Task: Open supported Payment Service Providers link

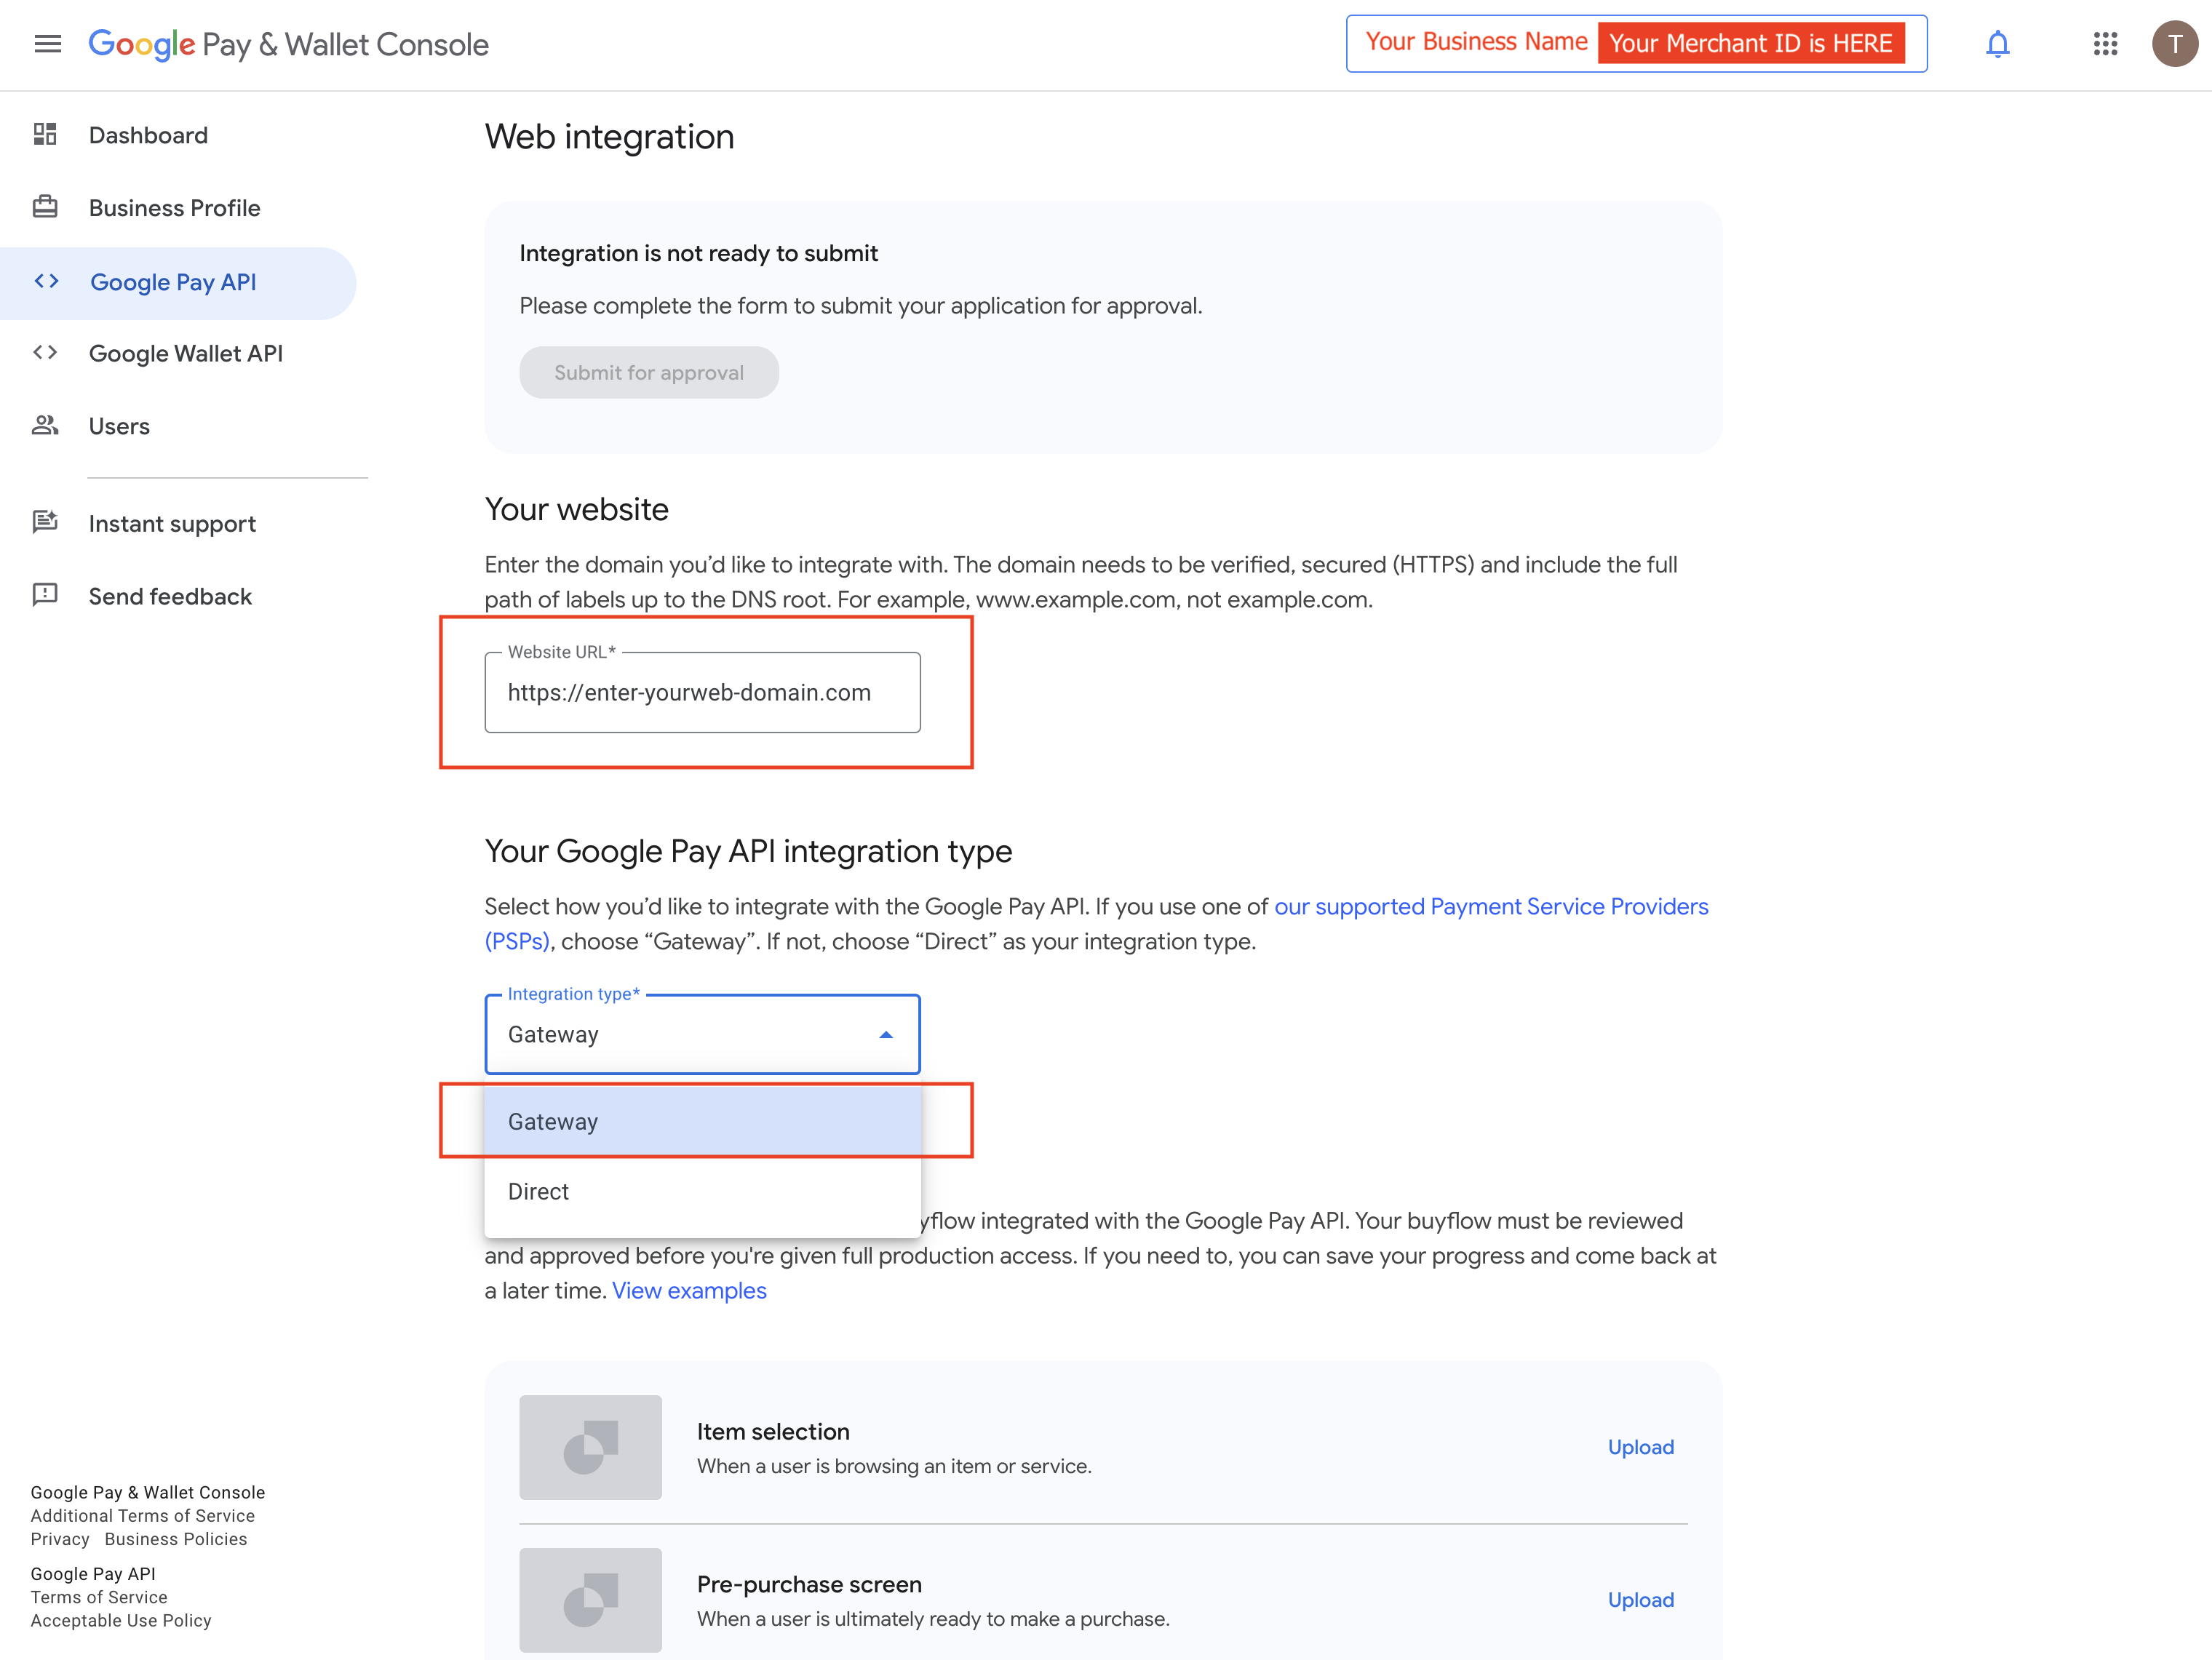Action: (x=1490, y=907)
